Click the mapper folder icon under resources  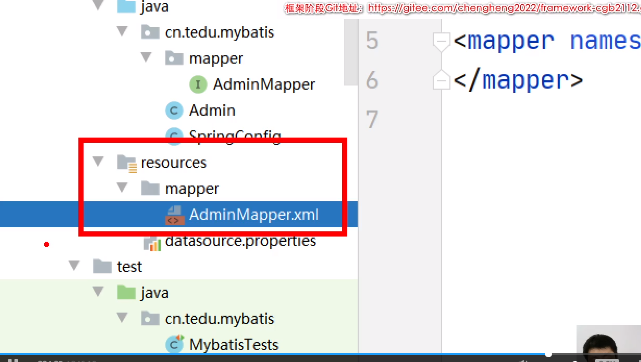click(x=150, y=188)
